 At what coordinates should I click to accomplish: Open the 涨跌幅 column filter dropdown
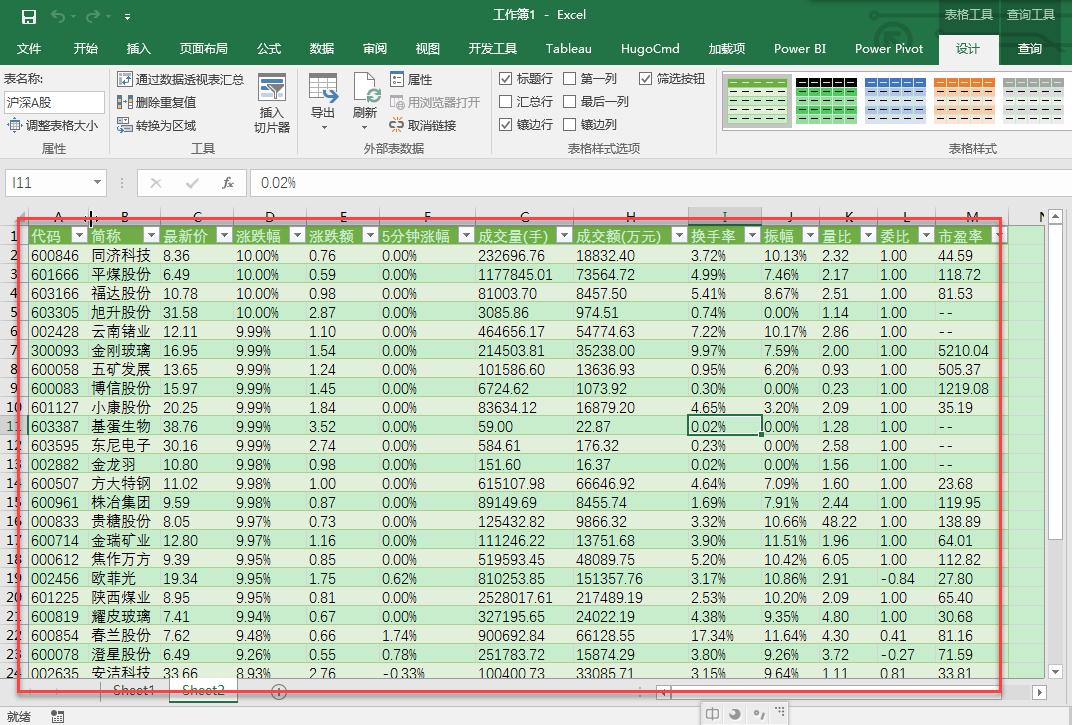click(x=296, y=234)
